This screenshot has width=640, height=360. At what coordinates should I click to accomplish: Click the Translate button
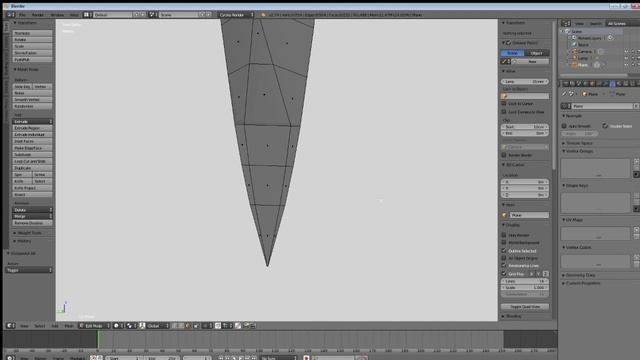click(33, 33)
